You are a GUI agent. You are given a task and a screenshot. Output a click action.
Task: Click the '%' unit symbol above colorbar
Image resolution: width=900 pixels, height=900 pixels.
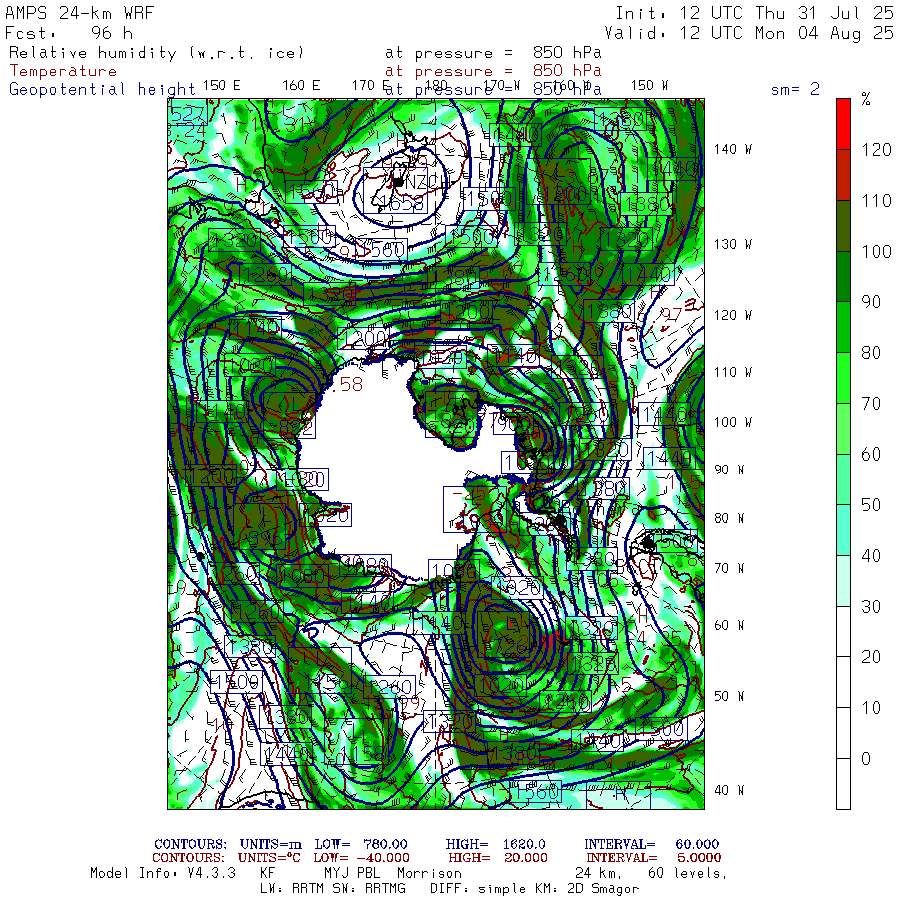(866, 100)
